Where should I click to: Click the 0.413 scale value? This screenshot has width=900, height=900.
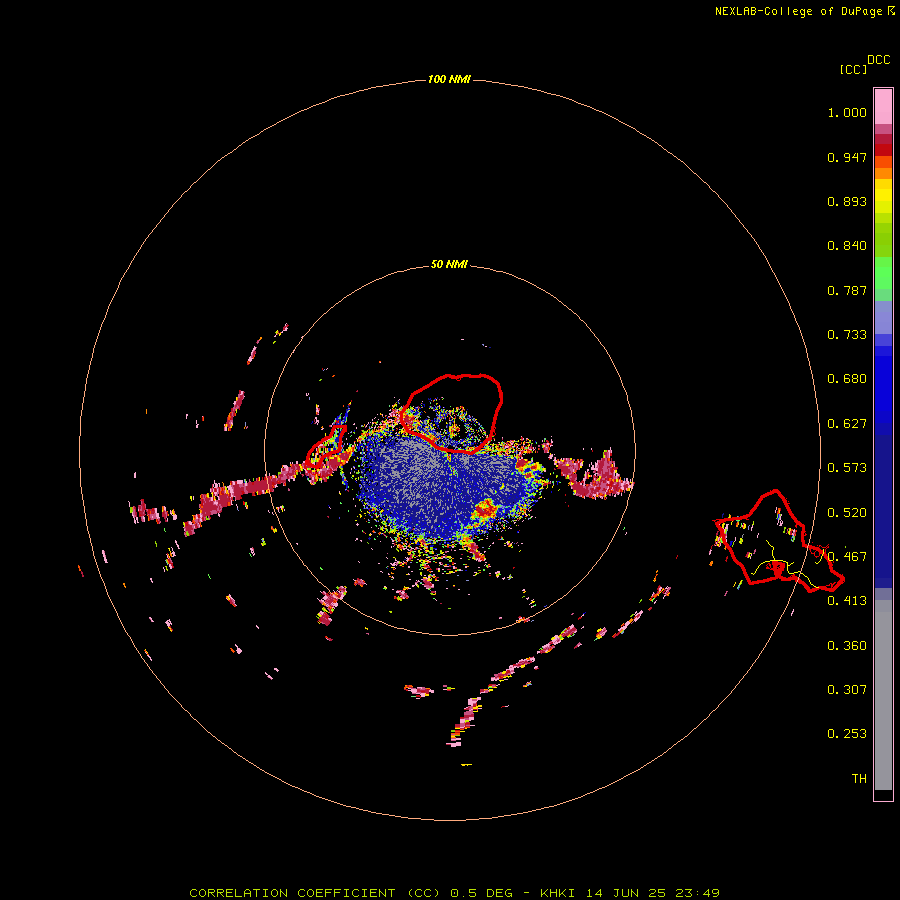[847, 601]
